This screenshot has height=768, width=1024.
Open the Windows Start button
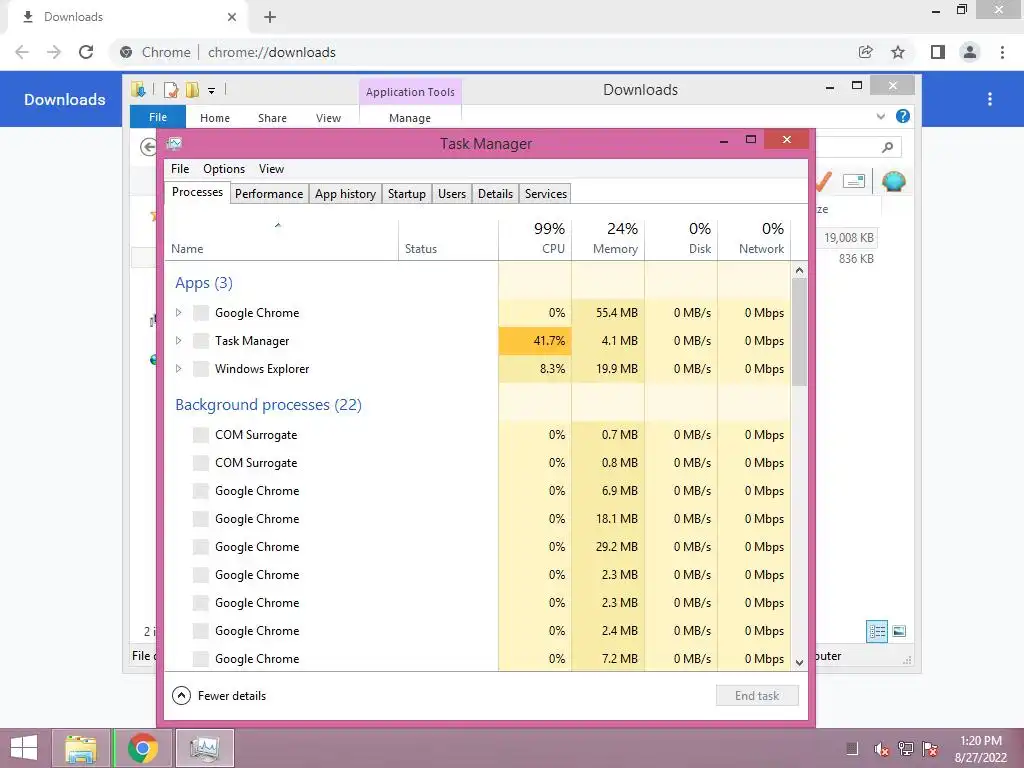24,748
